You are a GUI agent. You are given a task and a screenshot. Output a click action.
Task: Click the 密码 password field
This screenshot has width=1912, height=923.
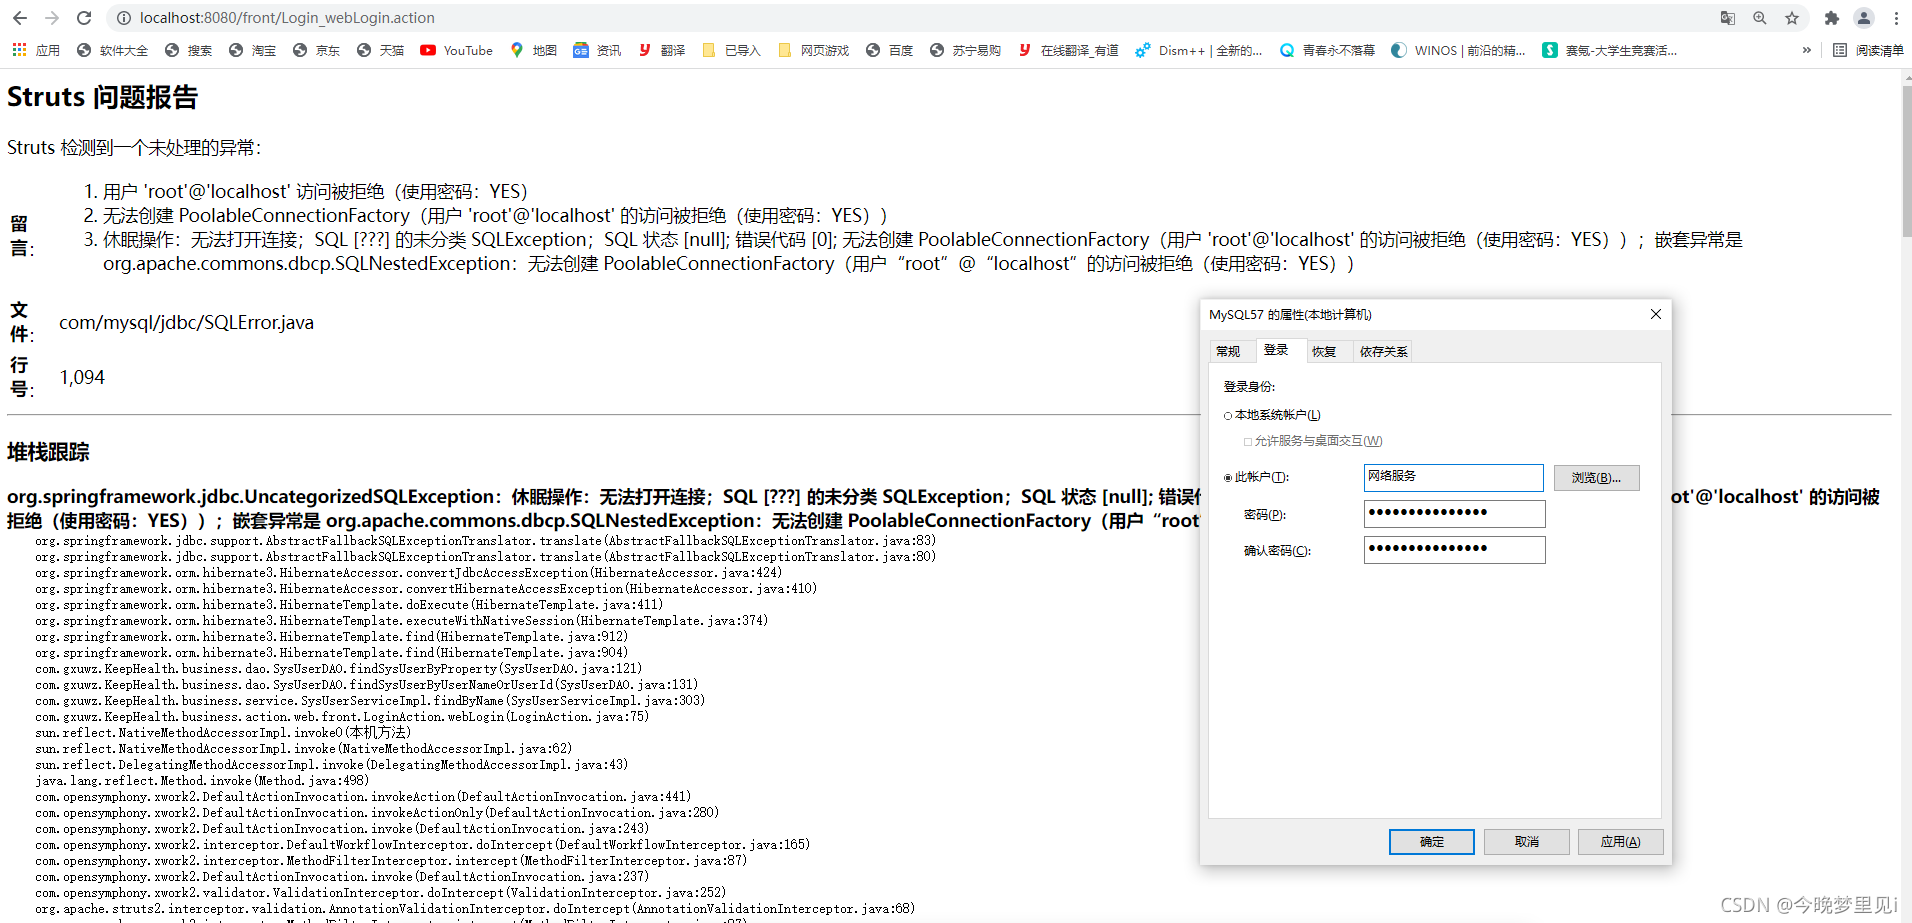click(1454, 514)
